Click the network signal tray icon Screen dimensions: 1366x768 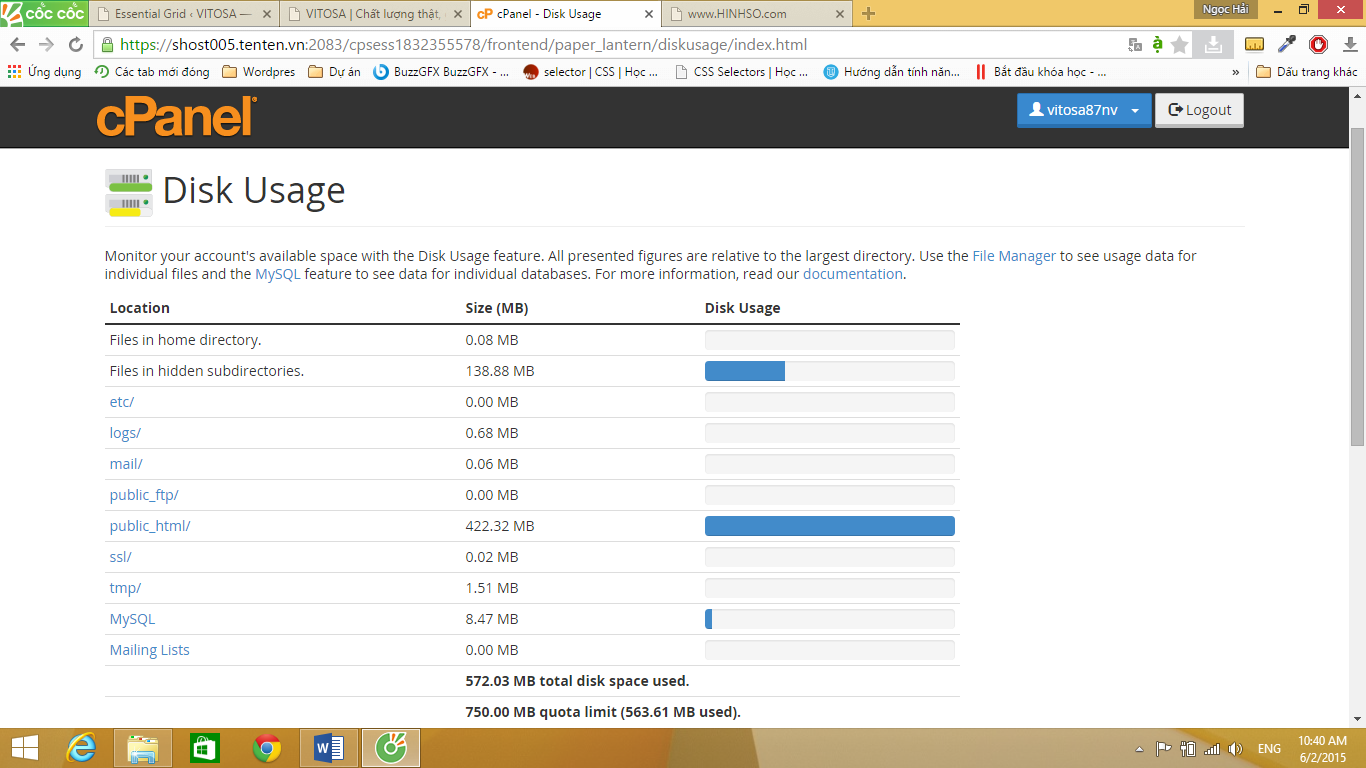pyautogui.click(x=1212, y=749)
